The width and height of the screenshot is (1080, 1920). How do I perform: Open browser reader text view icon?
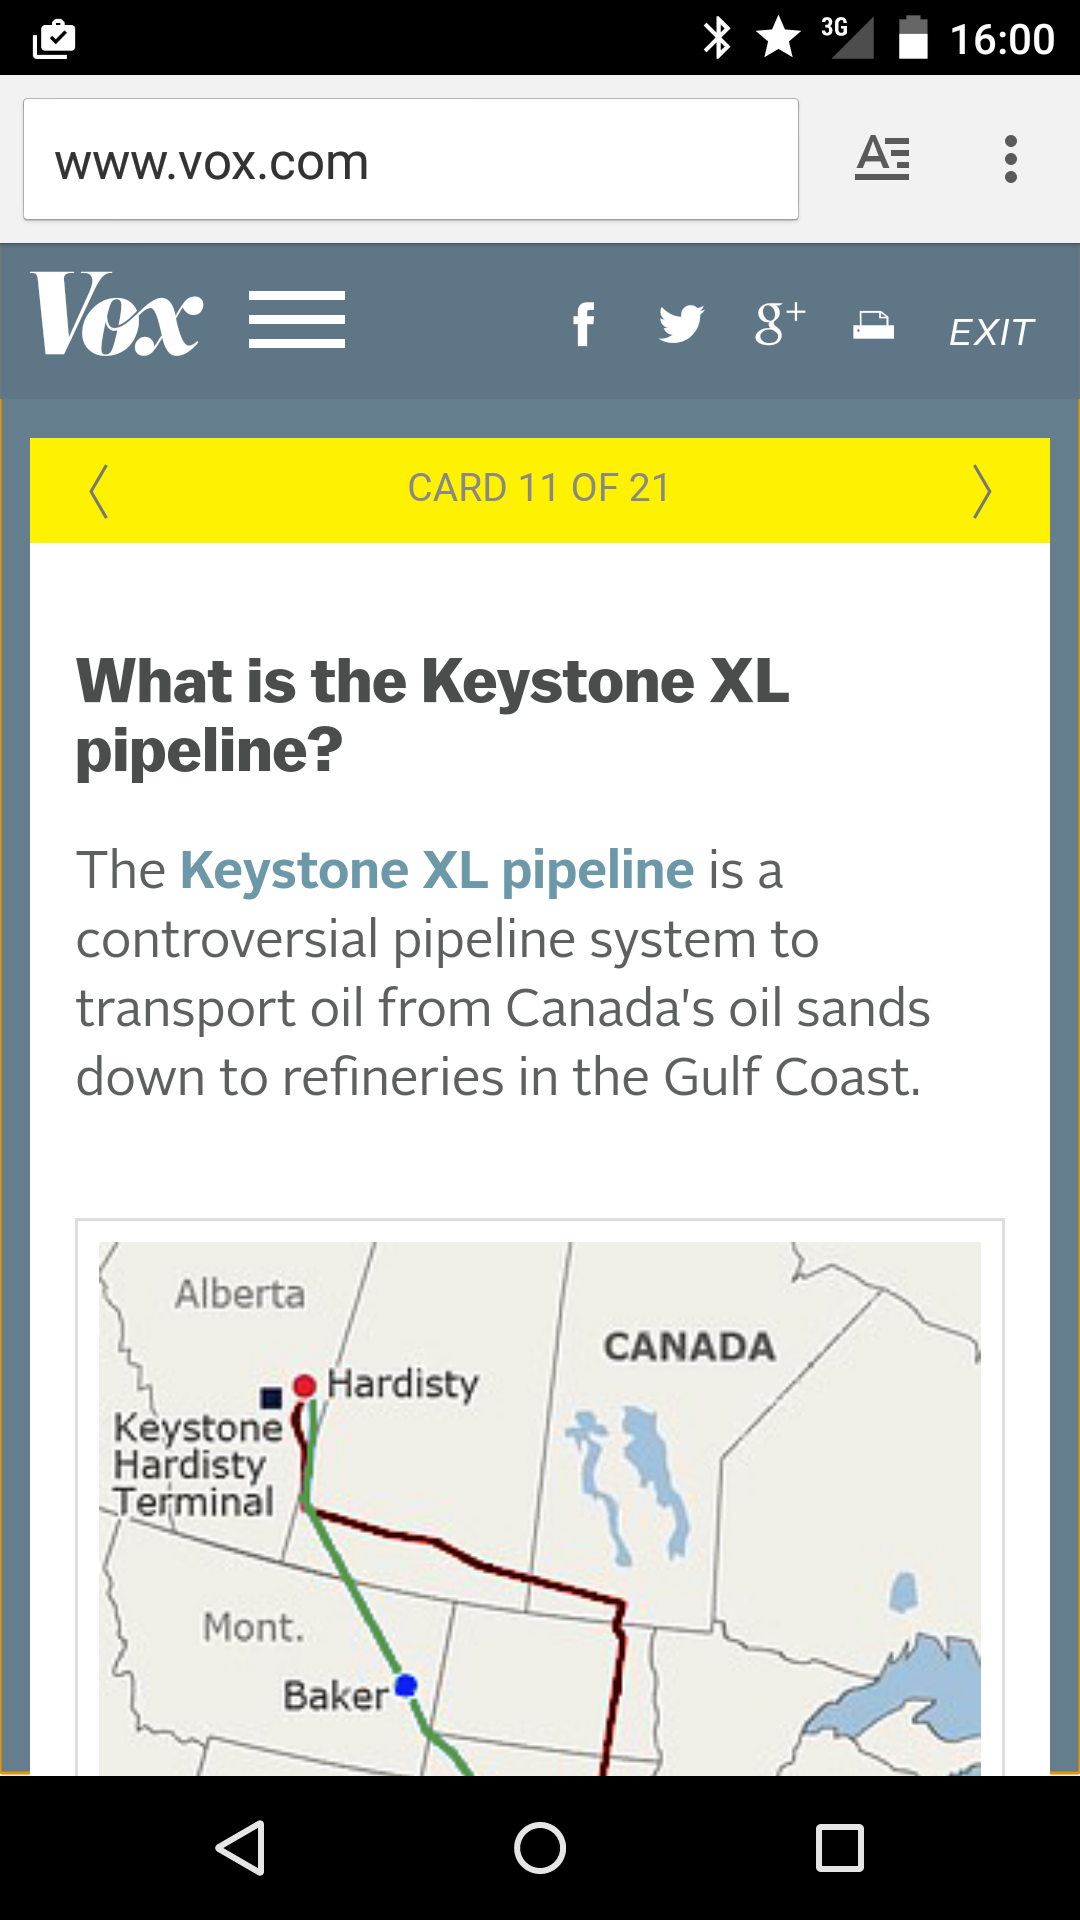click(882, 159)
